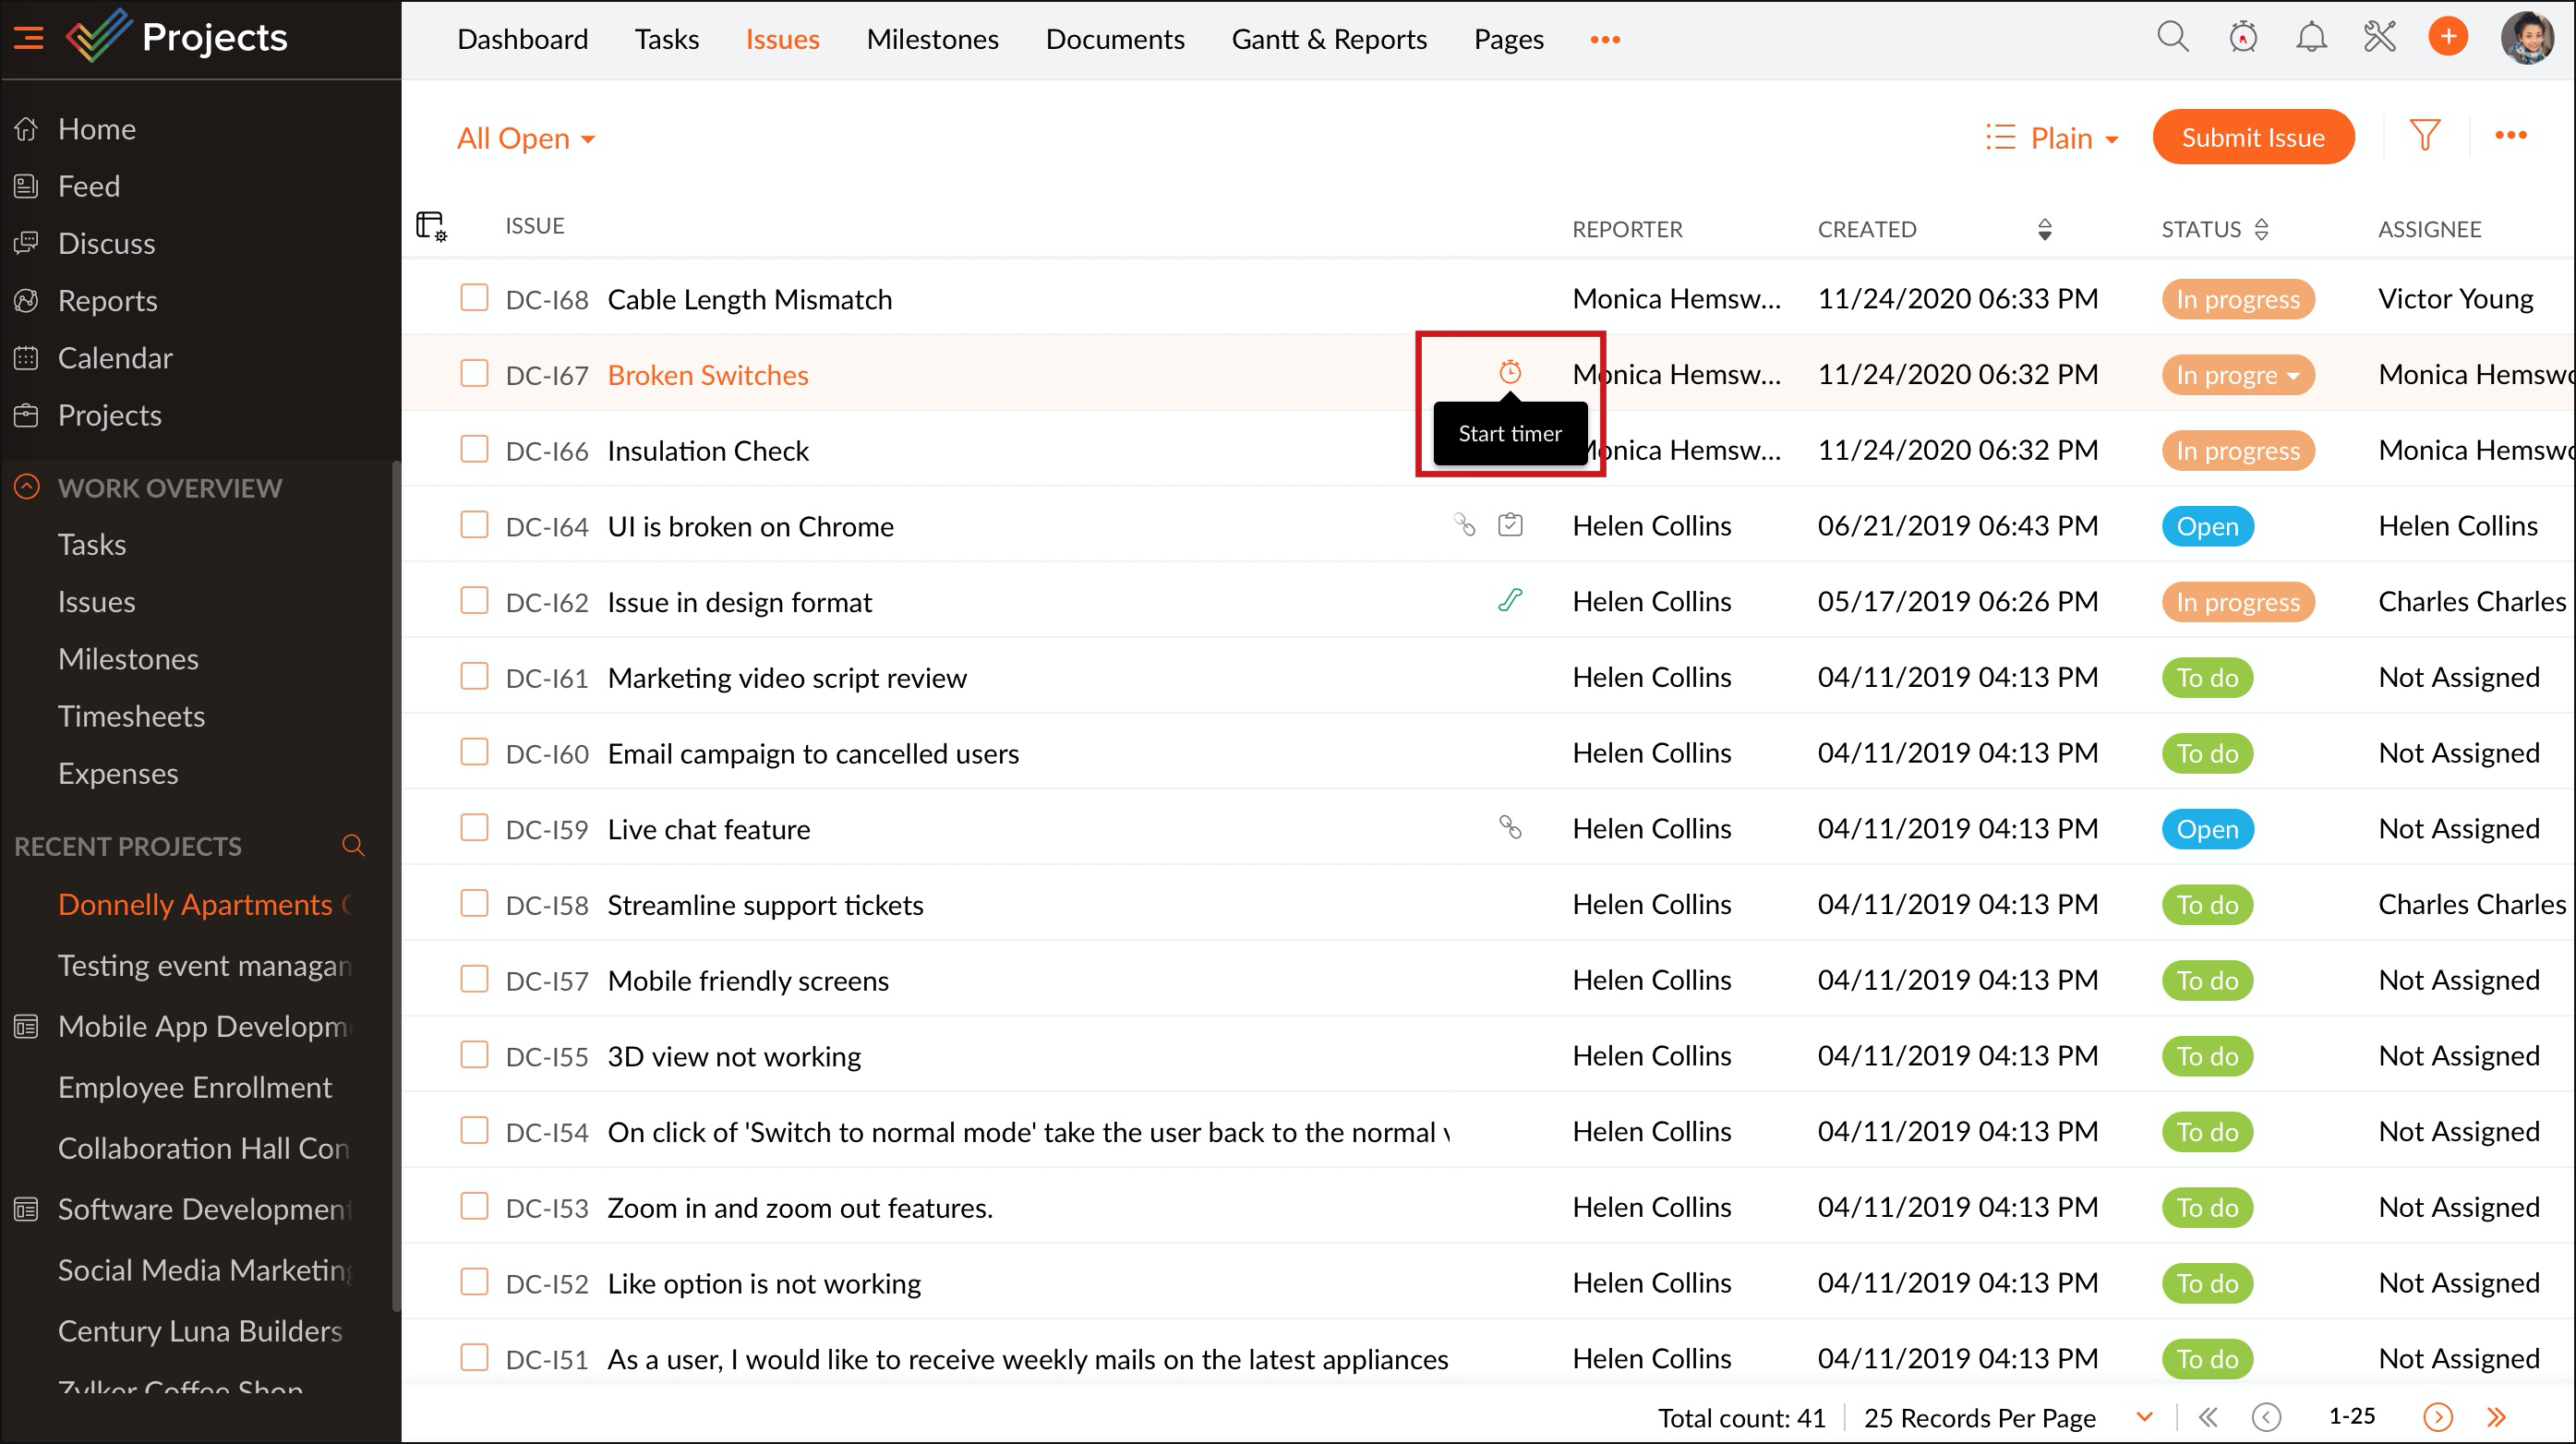The image size is (2576, 1444).
Task: Click the global timer stopwatch icon
Action: click(2242, 38)
